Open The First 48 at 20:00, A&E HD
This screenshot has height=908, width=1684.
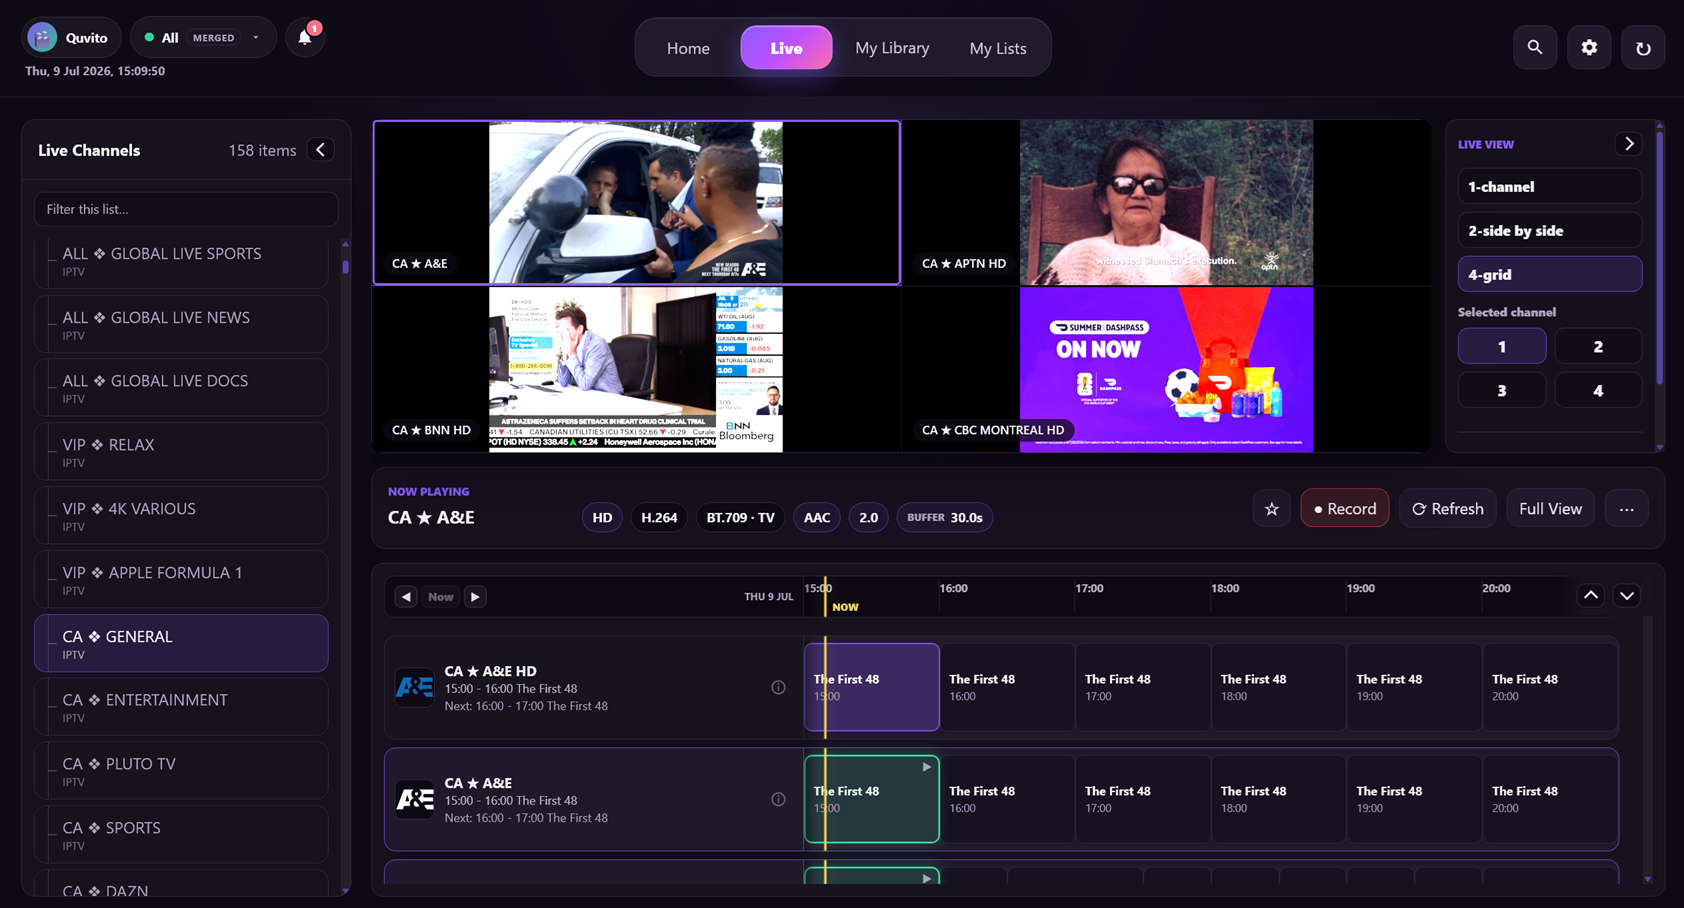click(x=1549, y=687)
